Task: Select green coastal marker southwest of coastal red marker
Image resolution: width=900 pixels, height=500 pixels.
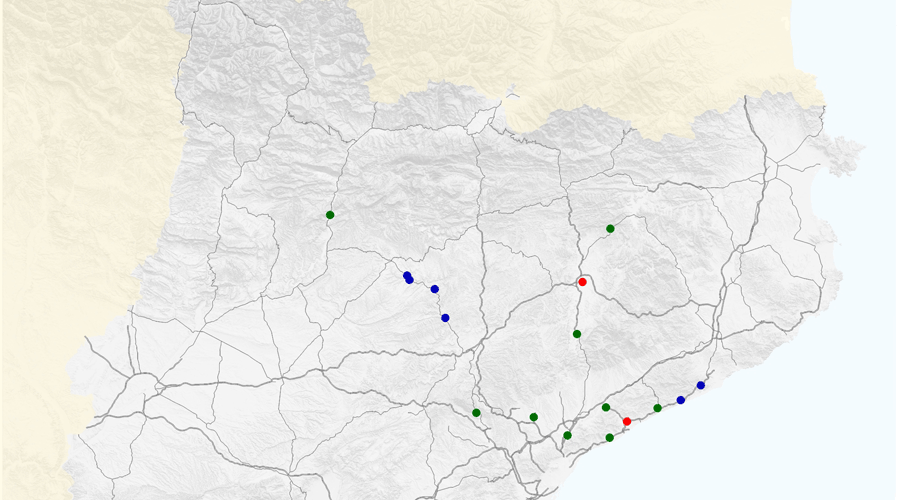Action: 610,438
